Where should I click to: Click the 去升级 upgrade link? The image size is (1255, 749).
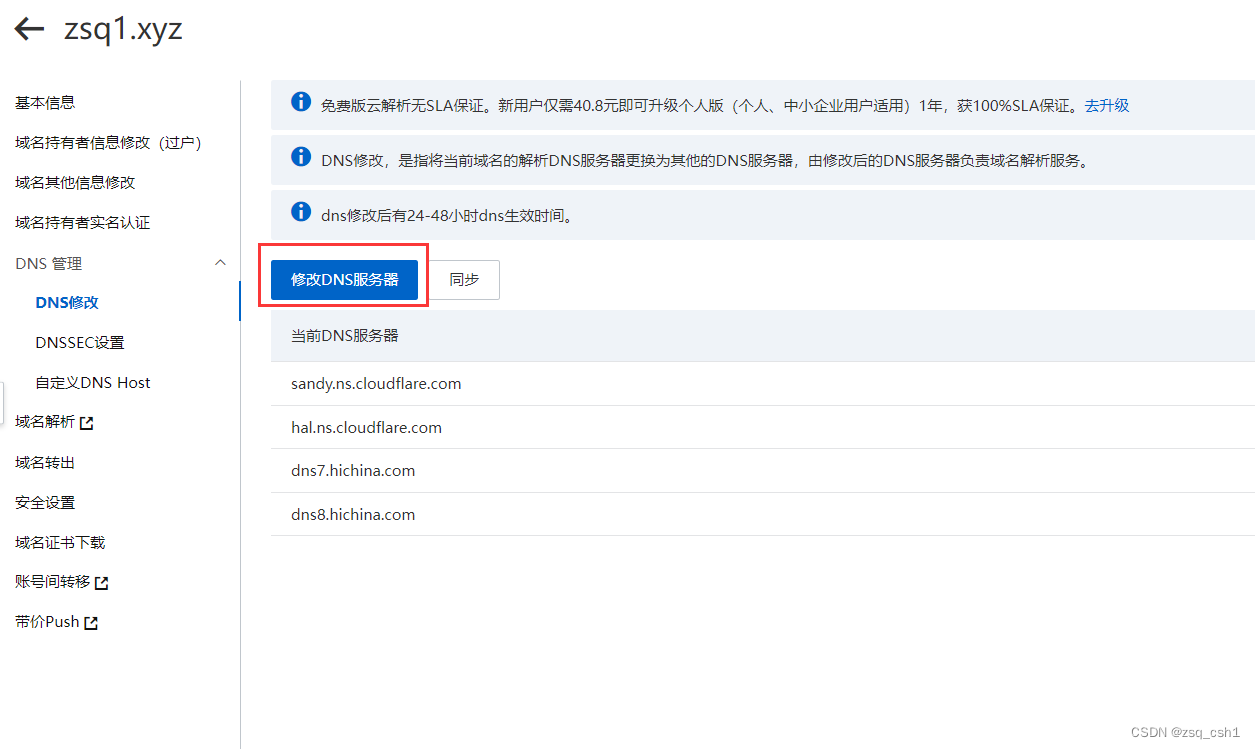(1107, 104)
